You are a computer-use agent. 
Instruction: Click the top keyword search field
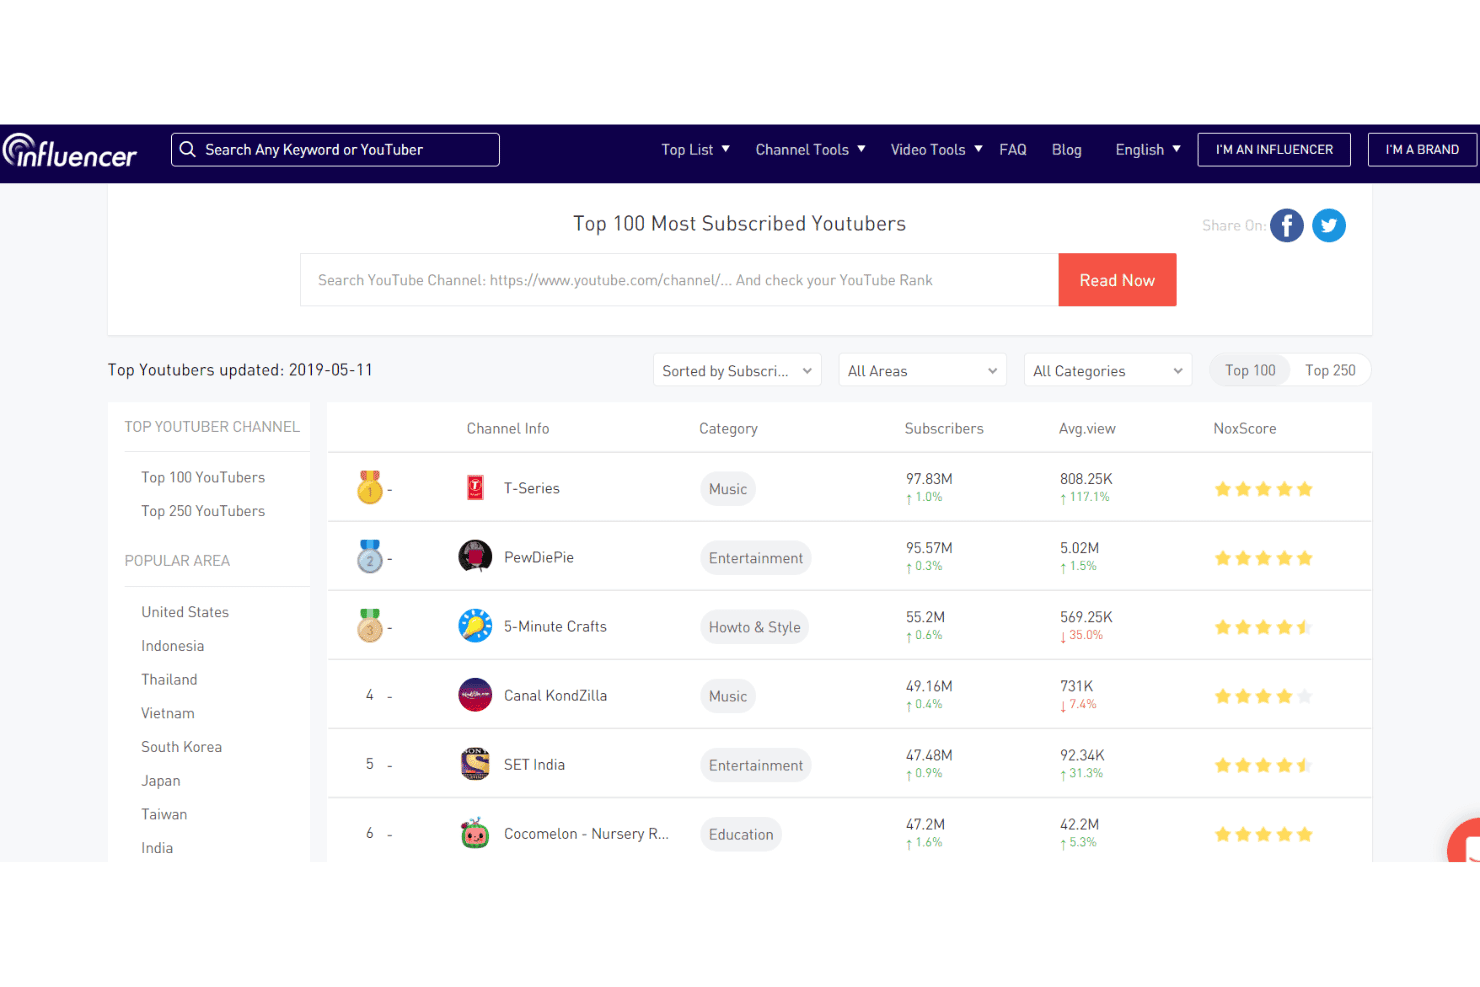pos(335,150)
